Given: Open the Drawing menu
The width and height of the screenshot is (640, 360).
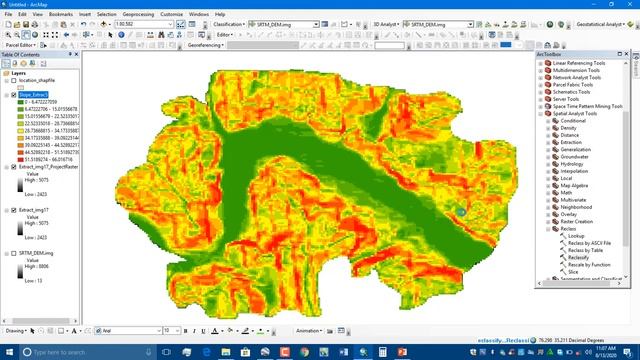Looking at the screenshot, I should coord(16,331).
